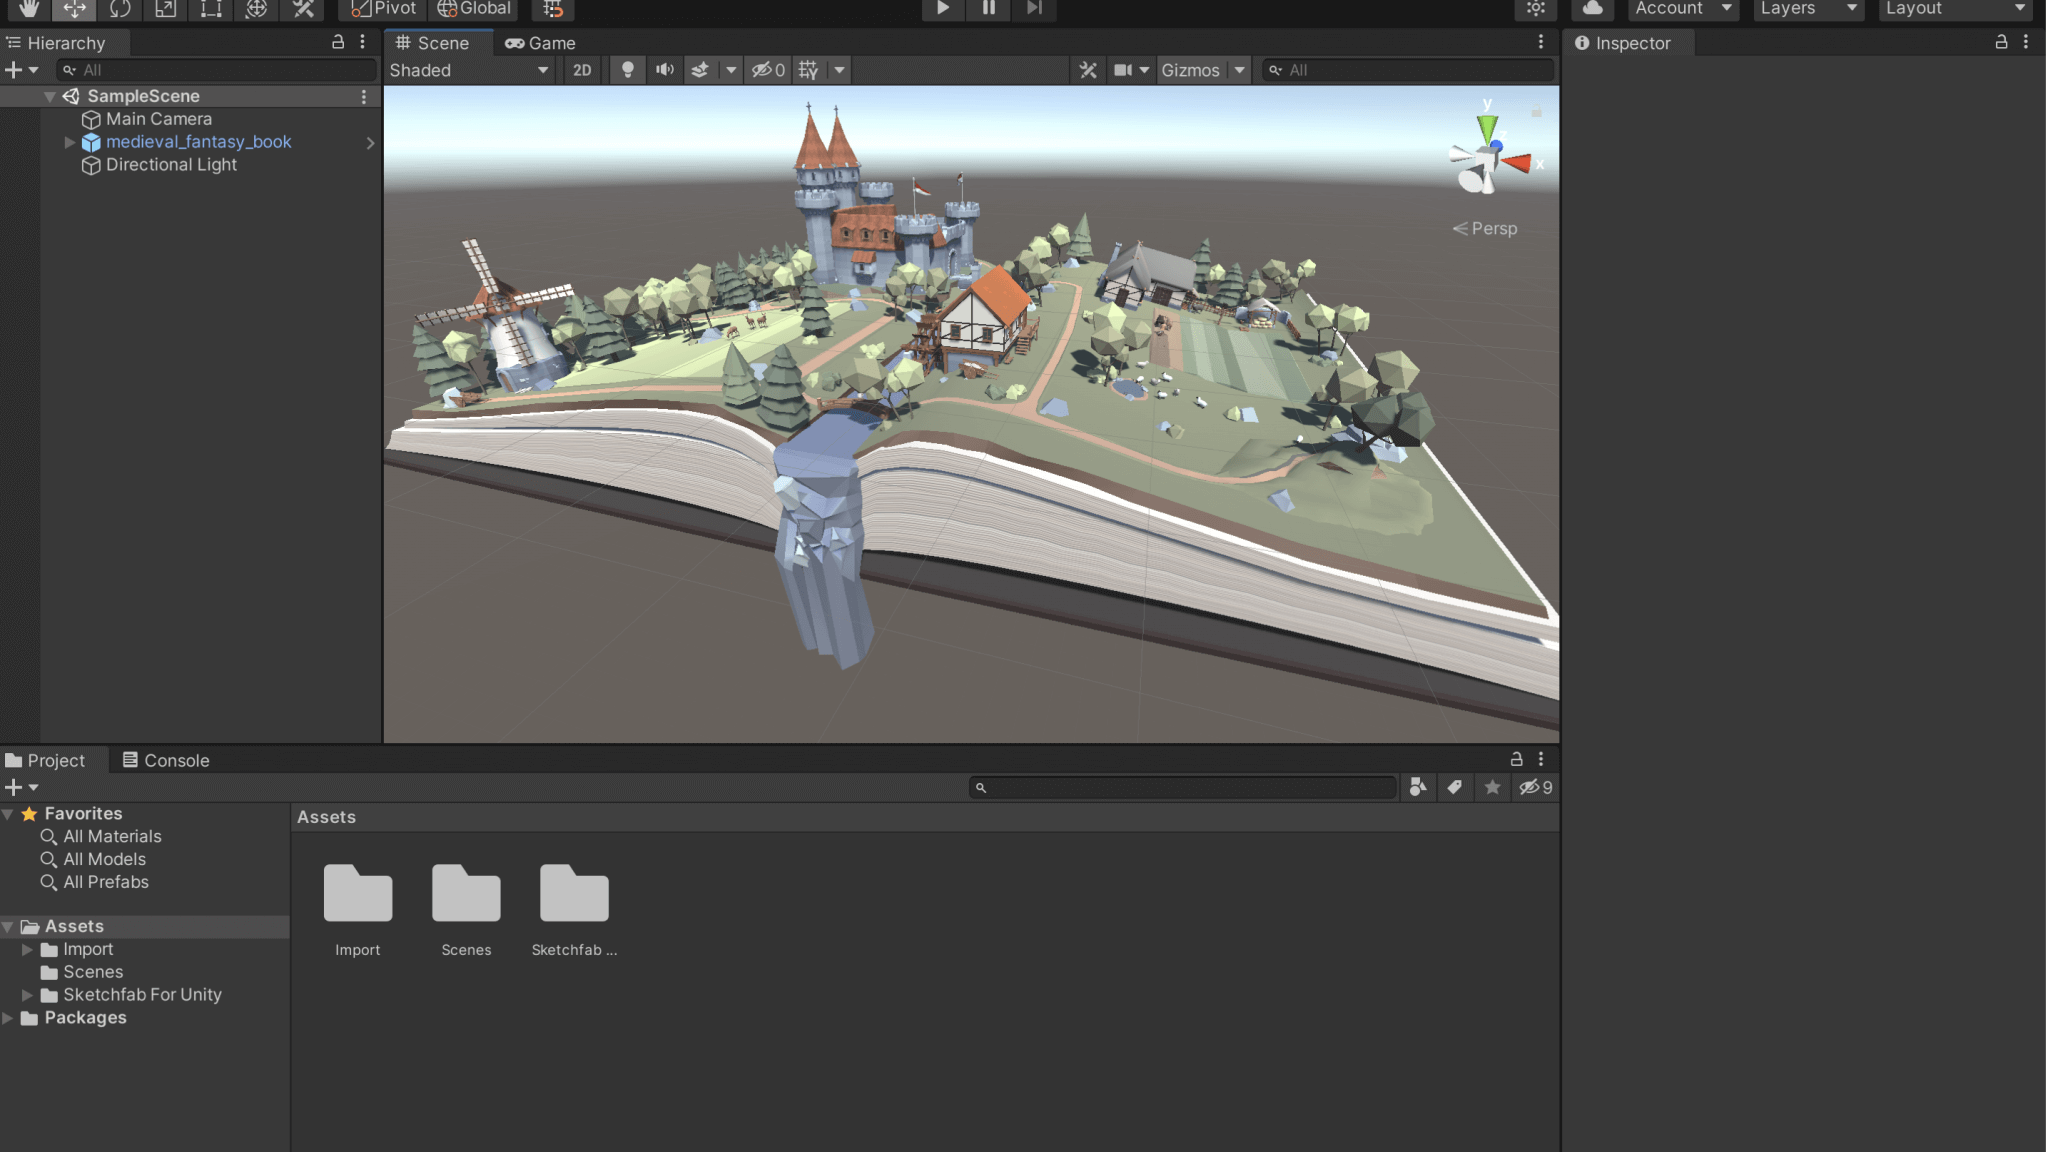Click the hidden objects count eye icon
The width and height of the screenshot is (2048, 1152).
coord(767,69)
